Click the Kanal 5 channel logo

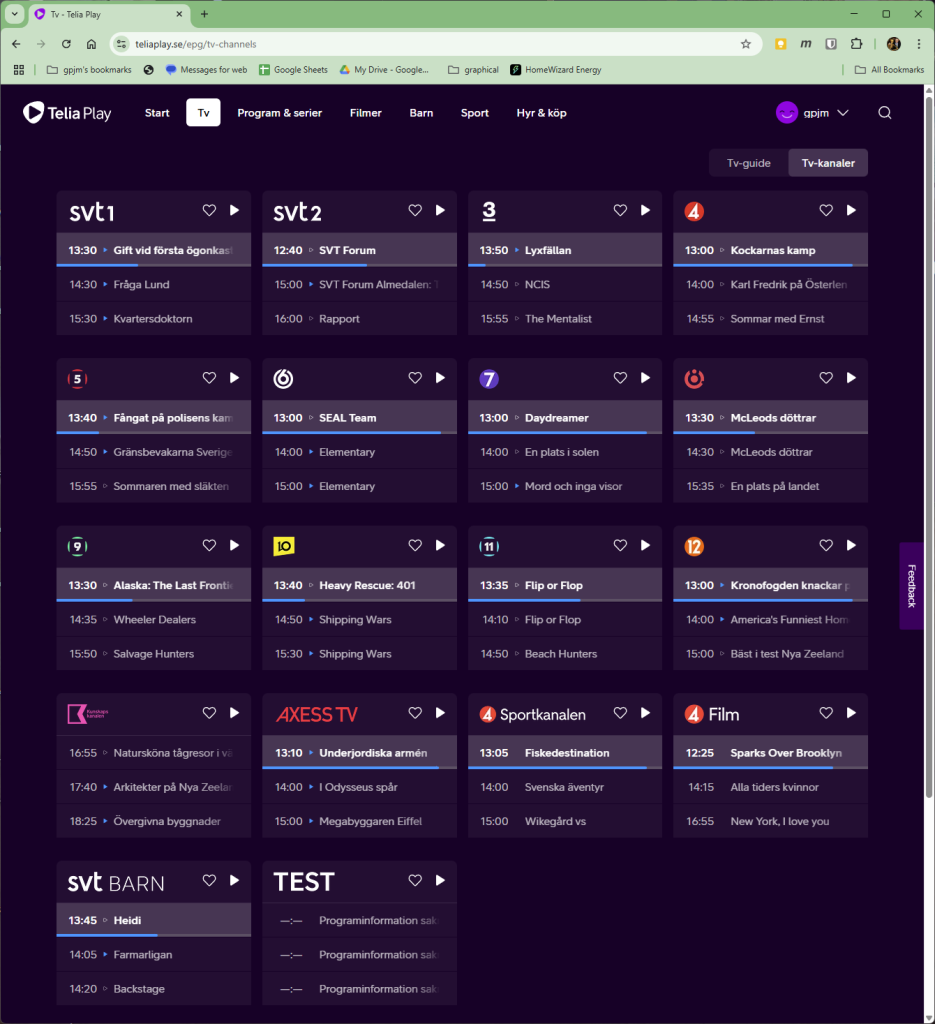click(x=77, y=378)
